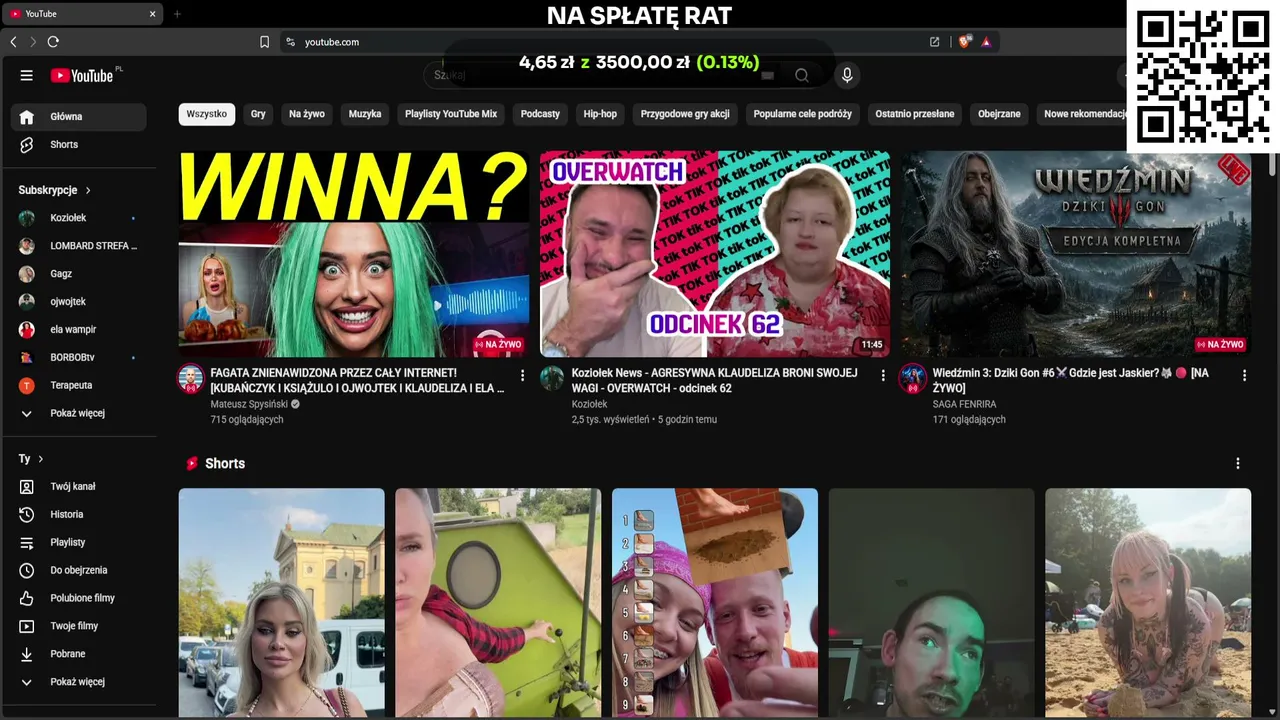Open the Wiedźmin 3: Dziki Gon #6 title
Viewport: 1280px width, 720px height.
click(x=1071, y=380)
